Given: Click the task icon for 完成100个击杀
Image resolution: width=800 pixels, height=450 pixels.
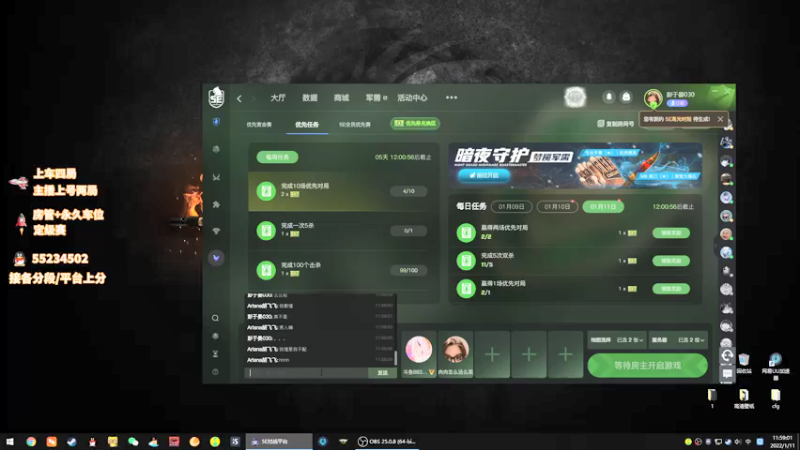Looking at the screenshot, I should (266, 270).
